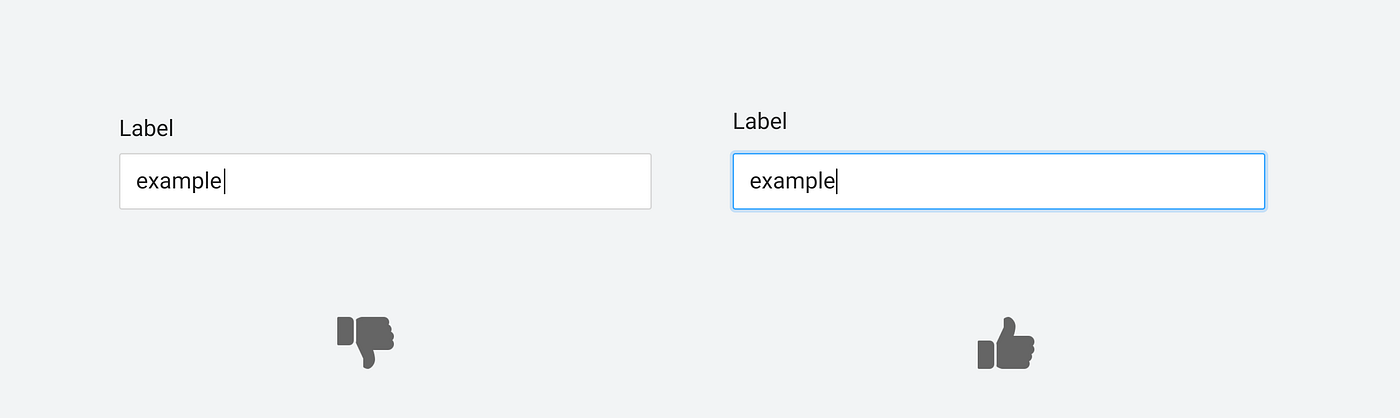Screen dimensions: 1400x418
Task: Select the field label paired with the thumbs-up example
Action: point(760,121)
